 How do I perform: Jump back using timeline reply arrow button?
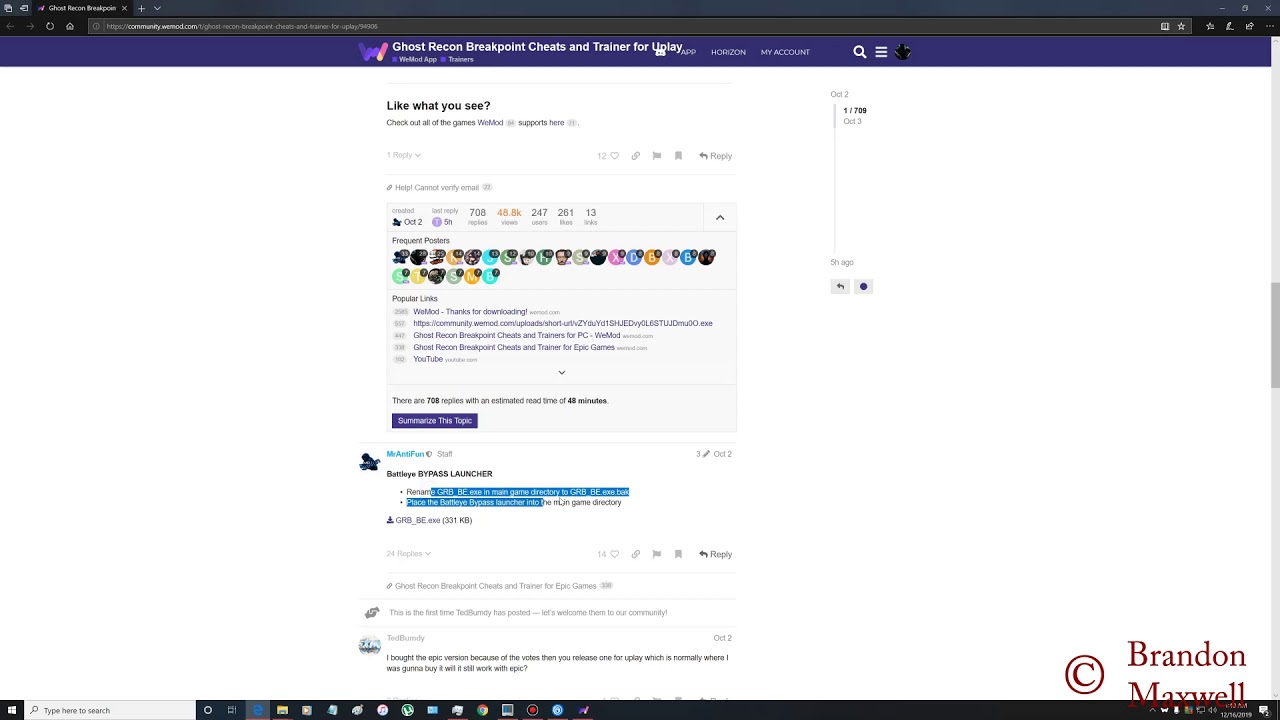(x=840, y=286)
